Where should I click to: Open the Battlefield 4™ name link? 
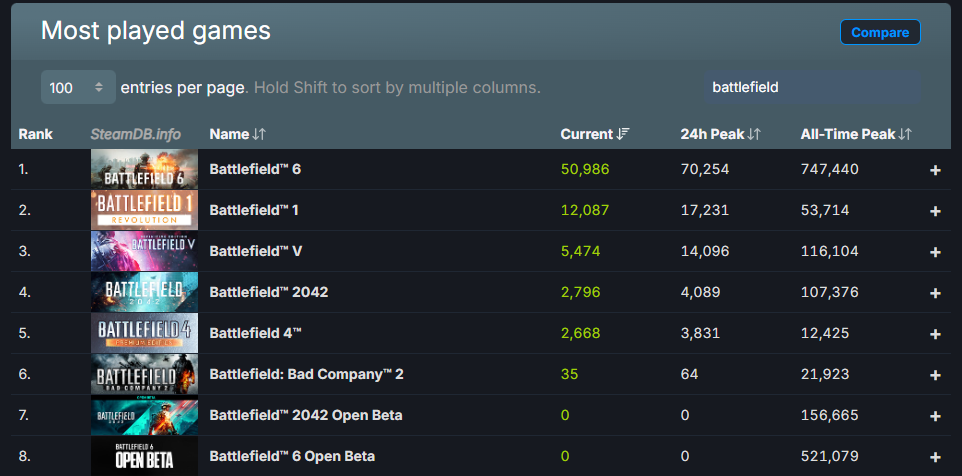(x=255, y=333)
